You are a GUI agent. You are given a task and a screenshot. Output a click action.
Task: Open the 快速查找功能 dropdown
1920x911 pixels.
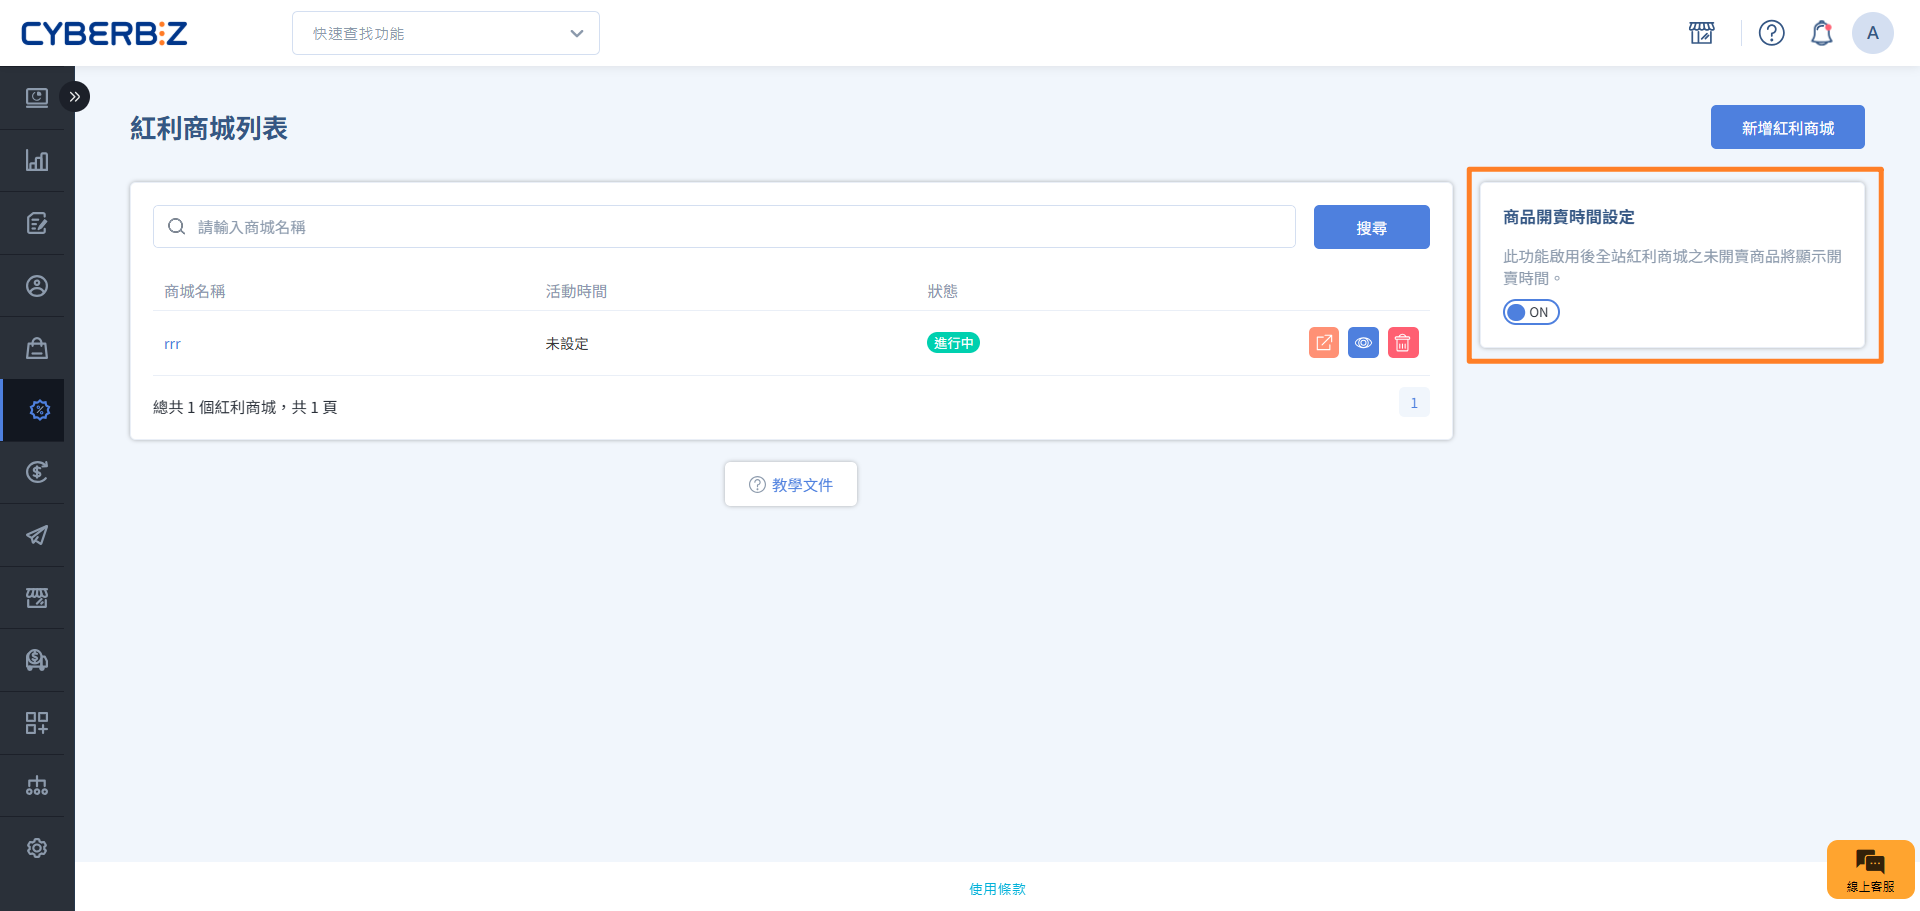tap(446, 33)
